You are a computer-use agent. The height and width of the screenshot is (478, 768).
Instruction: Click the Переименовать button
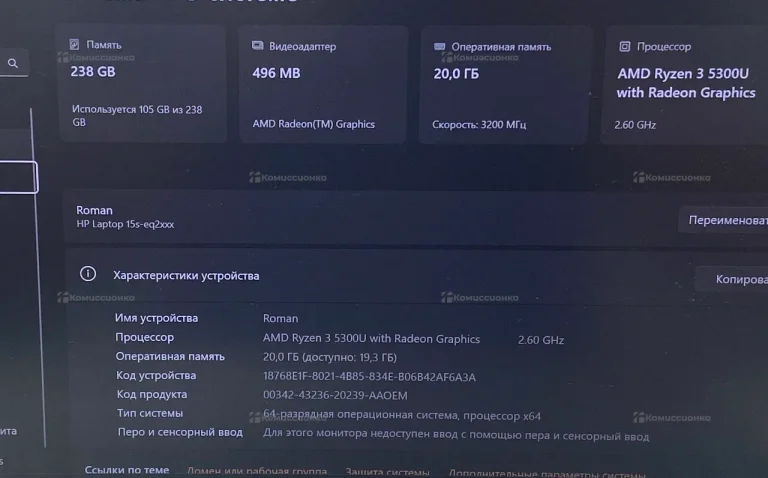[x=723, y=220]
